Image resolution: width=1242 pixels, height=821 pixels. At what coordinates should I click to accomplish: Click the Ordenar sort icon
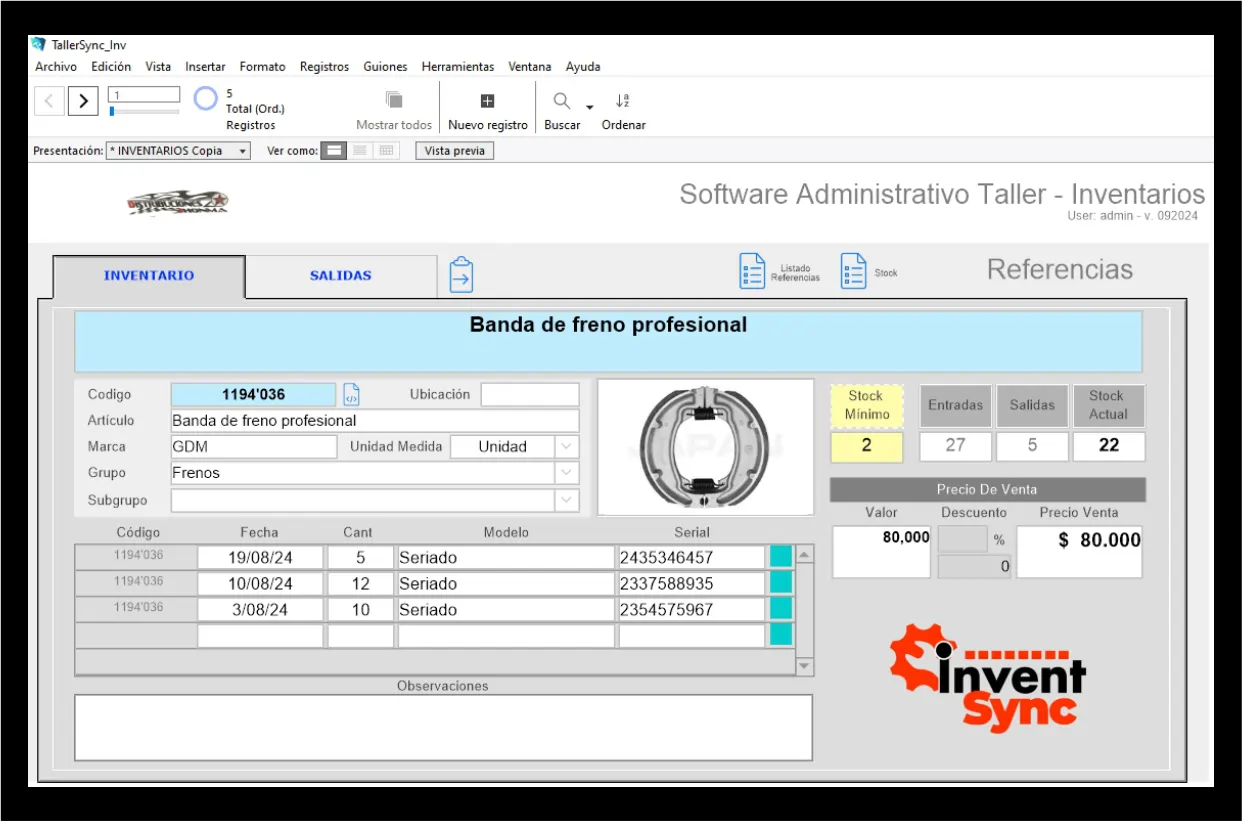tap(622, 101)
